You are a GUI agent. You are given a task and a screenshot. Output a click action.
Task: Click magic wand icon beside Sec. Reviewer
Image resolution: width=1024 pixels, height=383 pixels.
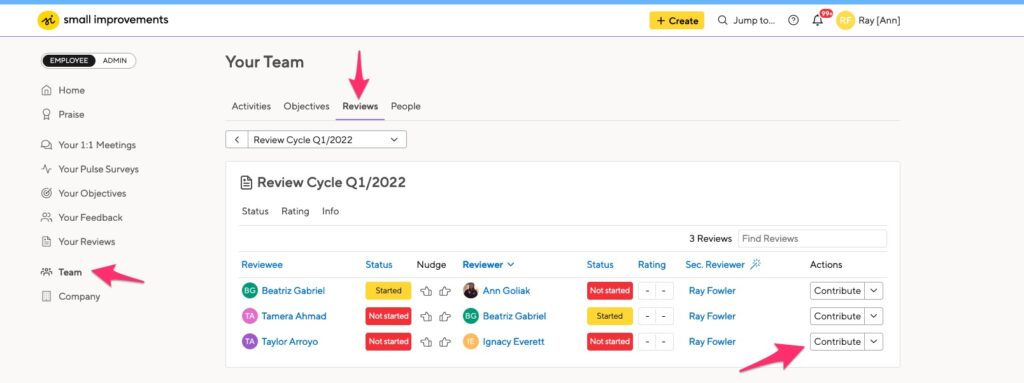[x=756, y=264]
